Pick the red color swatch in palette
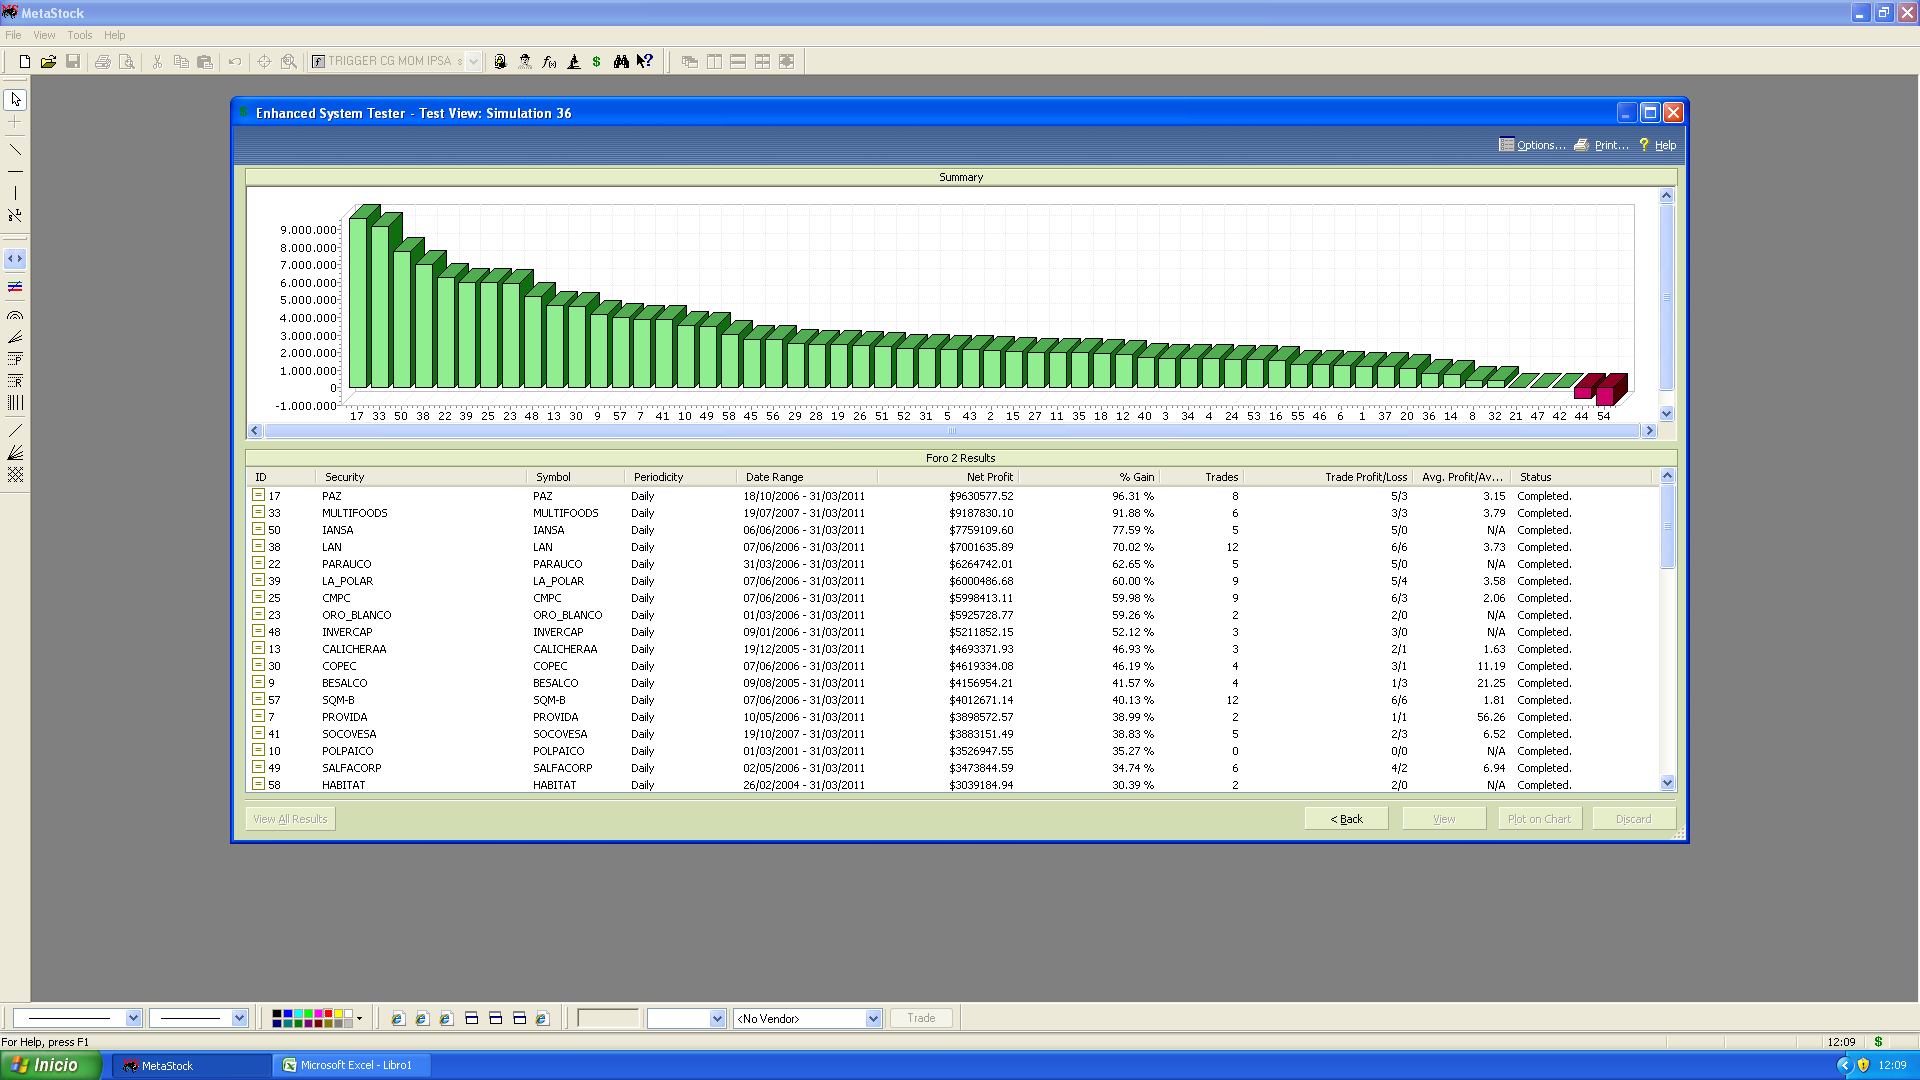The height and width of the screenshot is (1080, 1920). tap(328, 1014)
